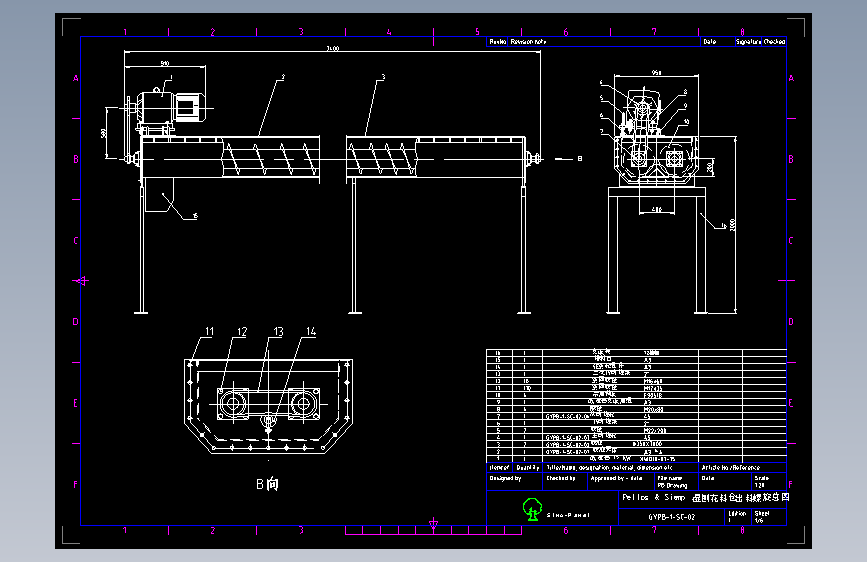Click the 'Checked' cell in revision block

[x=775, y=41]
